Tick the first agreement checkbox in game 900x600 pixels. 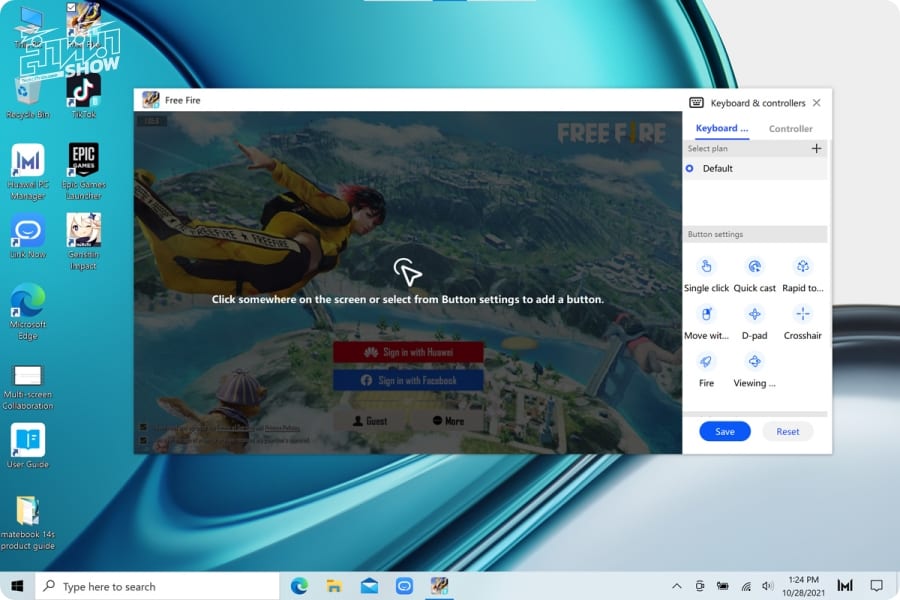tap(143, 427)
